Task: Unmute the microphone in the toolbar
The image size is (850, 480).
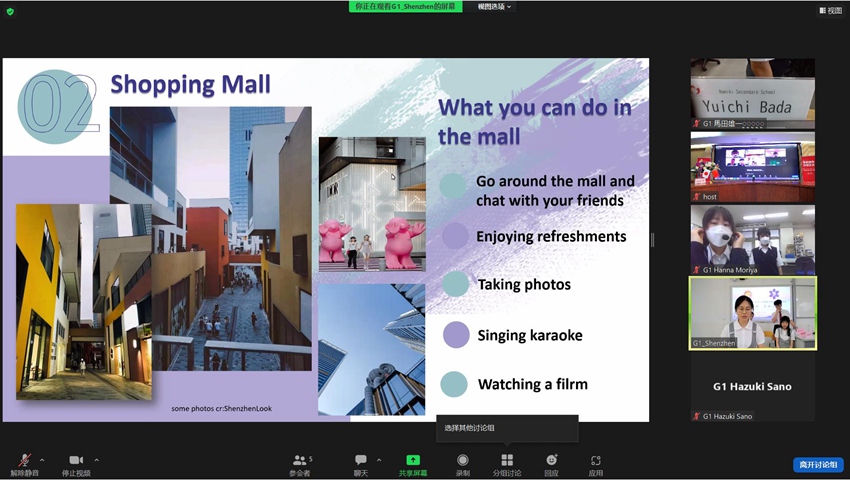Action: tap(23, 462)
